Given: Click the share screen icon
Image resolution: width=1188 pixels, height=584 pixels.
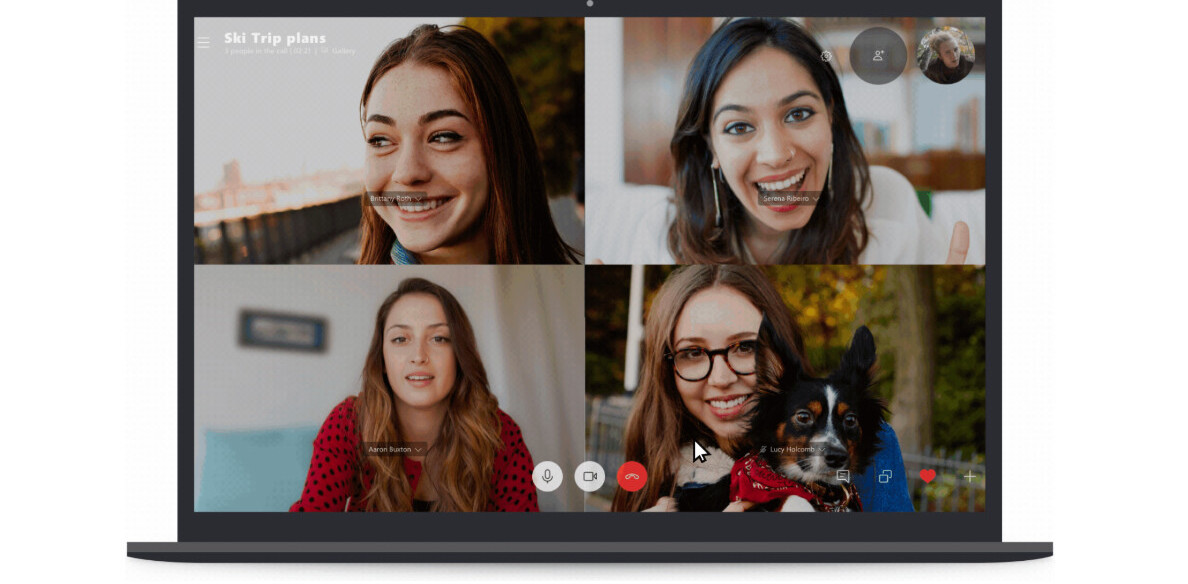Looking at the screenshot, I should coord(885,477).
